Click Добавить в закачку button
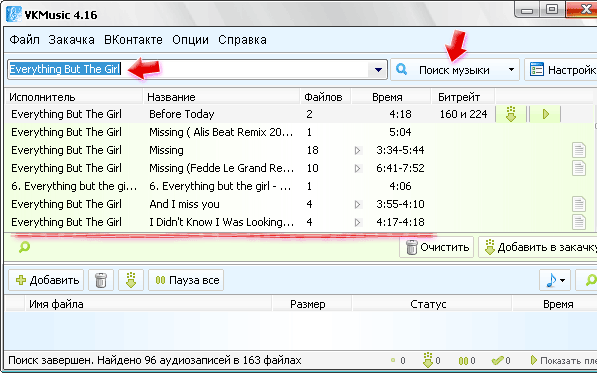This screenshot has height=373, width=597. (x=538, y=247)
